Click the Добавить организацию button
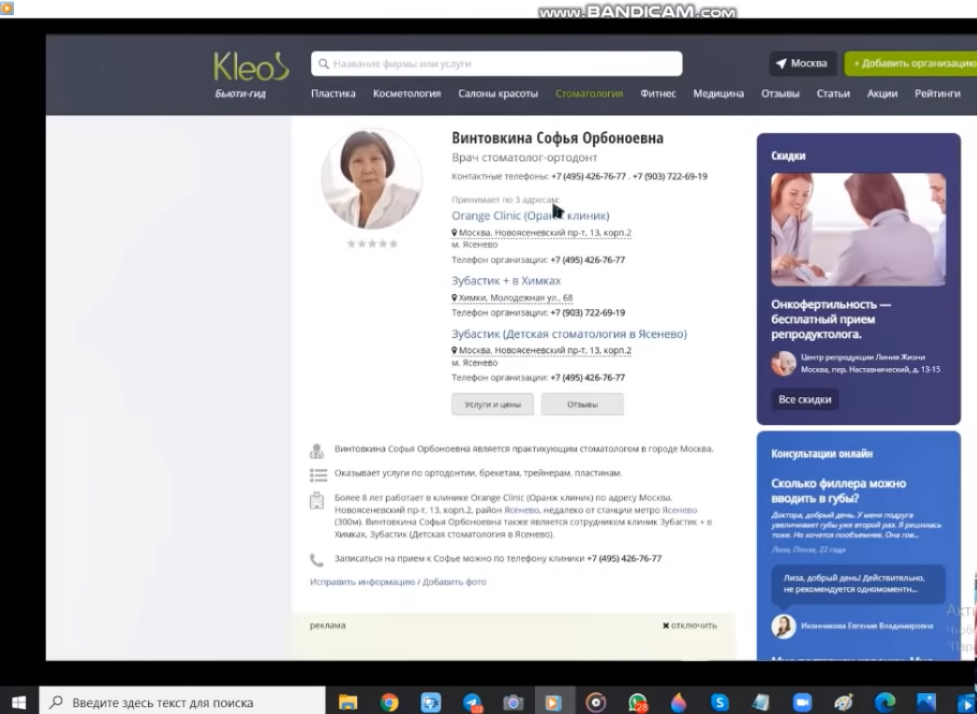The width and height of the screenshot is (977, 714). pyautogui.click(x=910, y=64)
